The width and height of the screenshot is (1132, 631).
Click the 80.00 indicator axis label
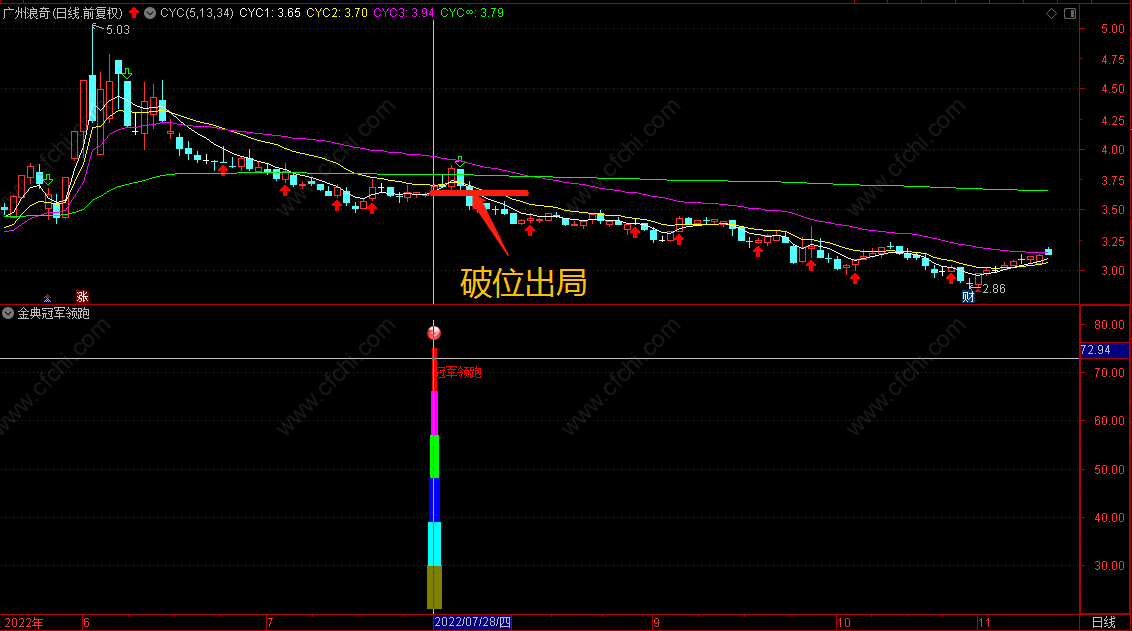(1110, 325)
